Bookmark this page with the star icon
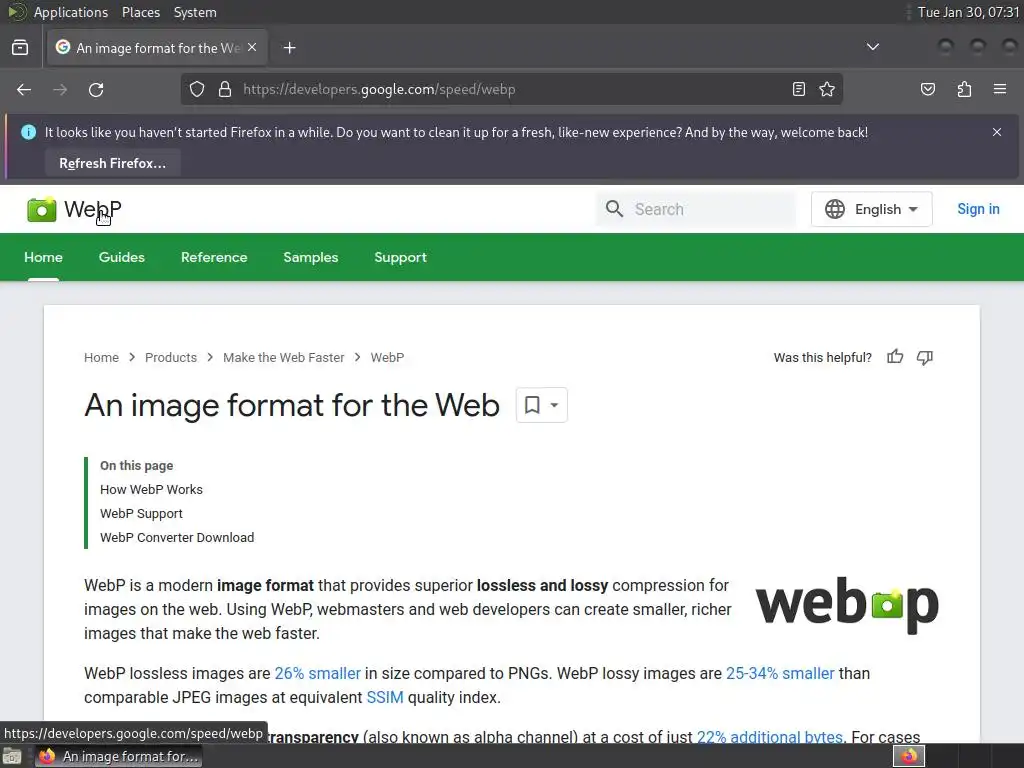Viewport: 1024px width, 768px height. [x=827, y=89]
